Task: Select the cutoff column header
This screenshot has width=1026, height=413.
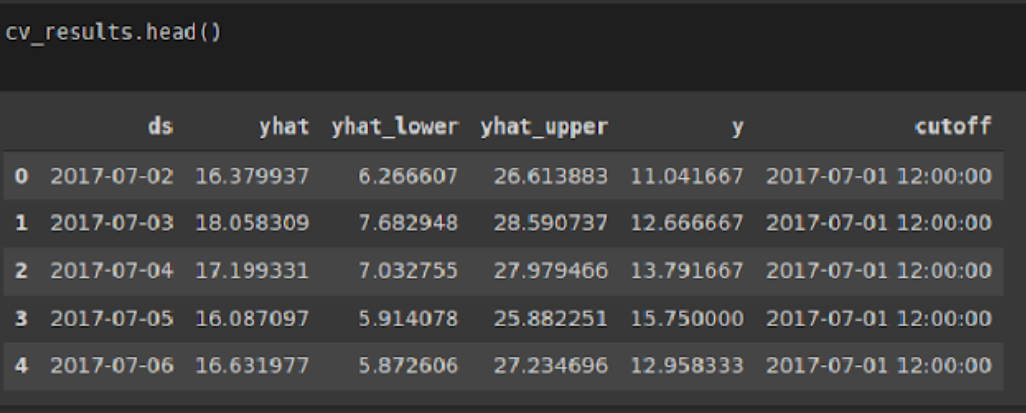Action: [953, 126]
